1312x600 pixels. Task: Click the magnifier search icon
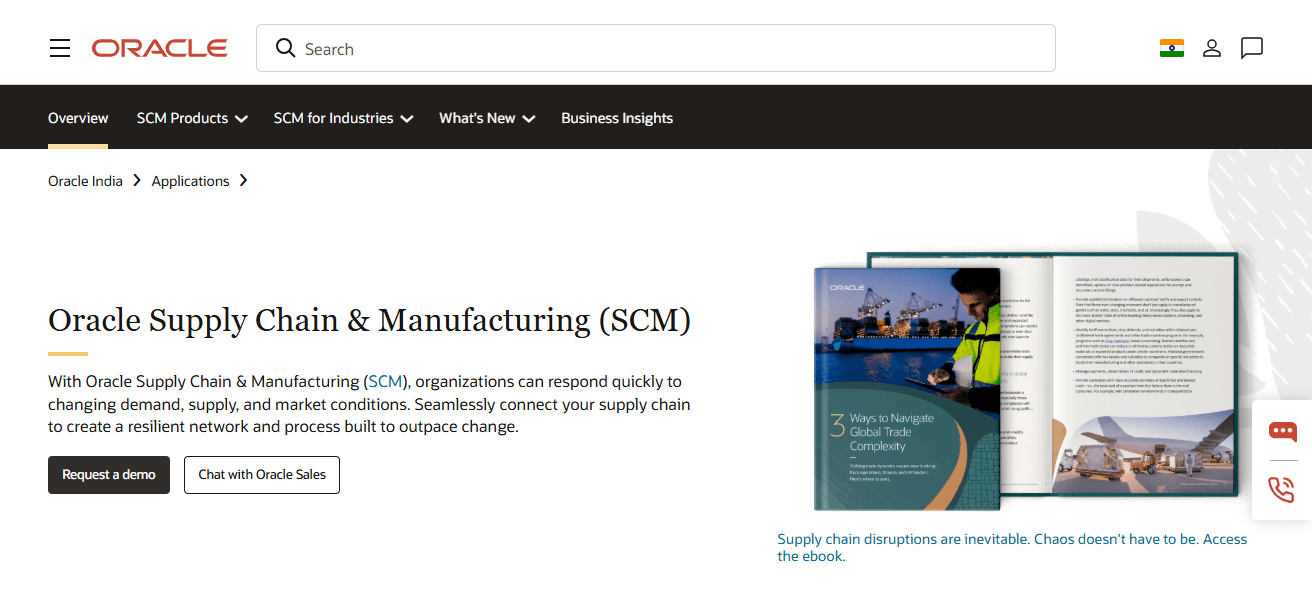286,48
